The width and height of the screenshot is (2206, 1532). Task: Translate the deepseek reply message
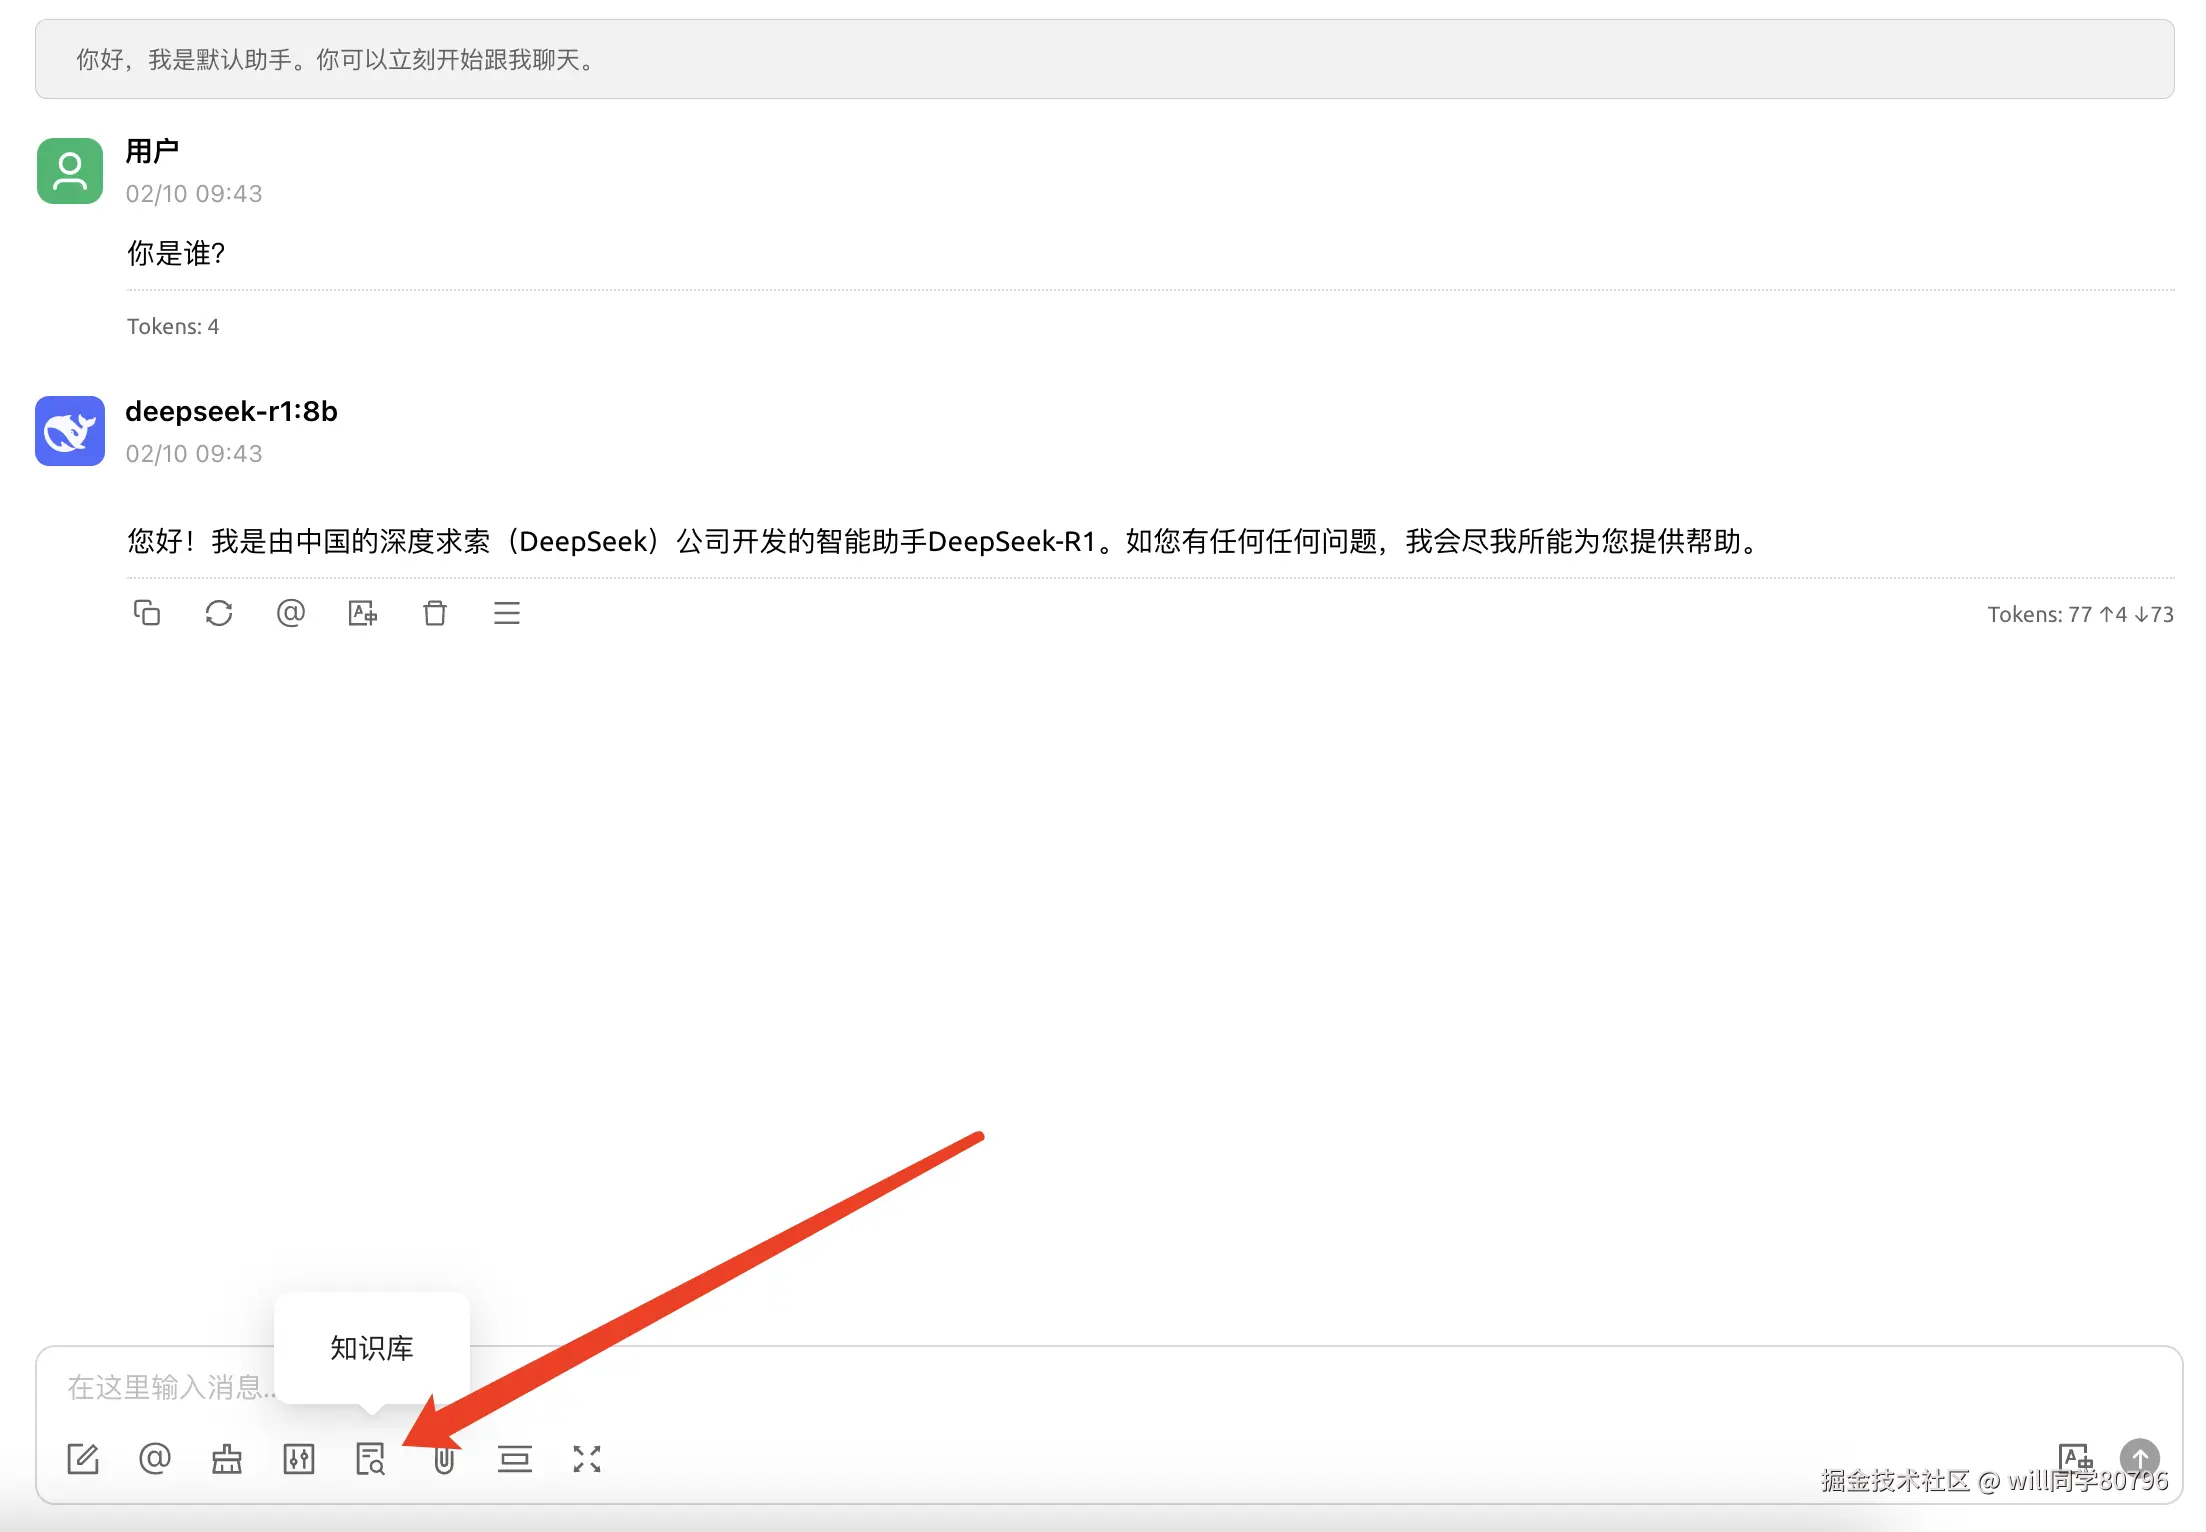point(363,613)
